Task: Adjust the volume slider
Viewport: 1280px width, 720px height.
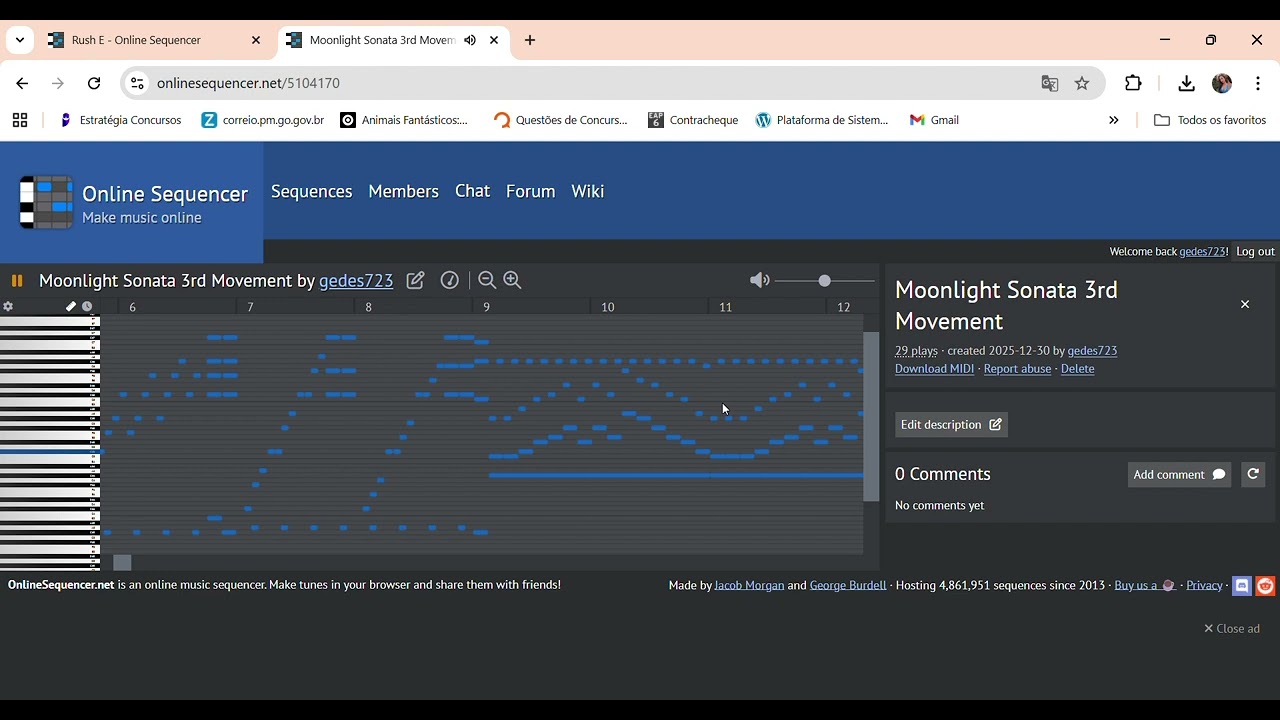Action: tap(825, 281)
